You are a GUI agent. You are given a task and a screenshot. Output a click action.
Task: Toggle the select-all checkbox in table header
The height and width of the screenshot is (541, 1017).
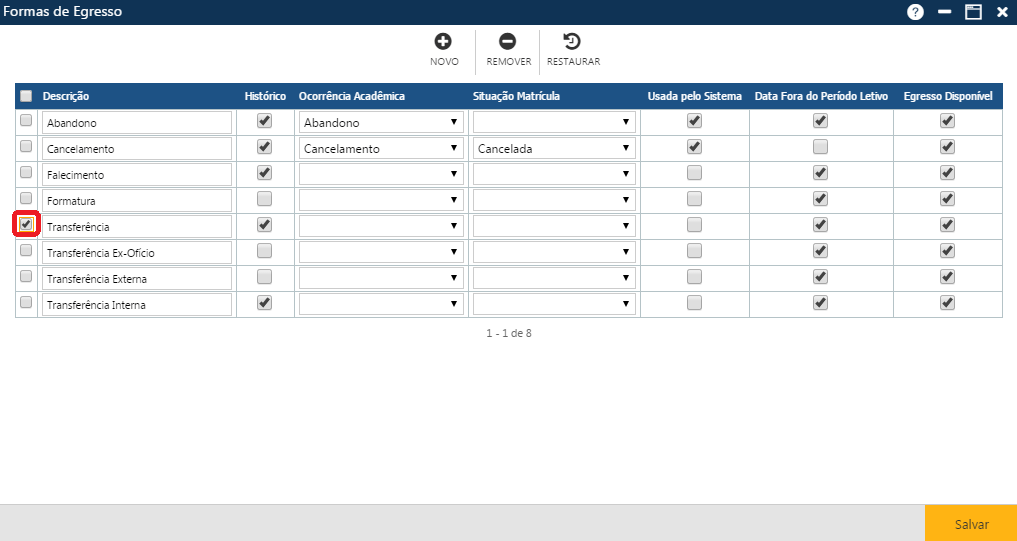[26, 96]
